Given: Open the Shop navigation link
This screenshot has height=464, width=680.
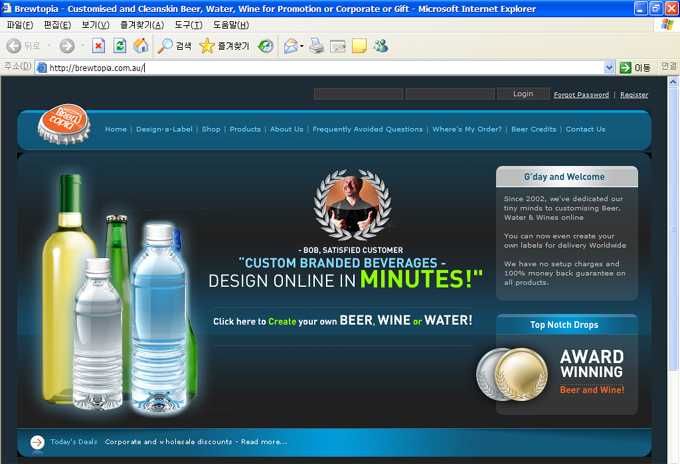Looking at the screenshot, I should click(211, 129).
